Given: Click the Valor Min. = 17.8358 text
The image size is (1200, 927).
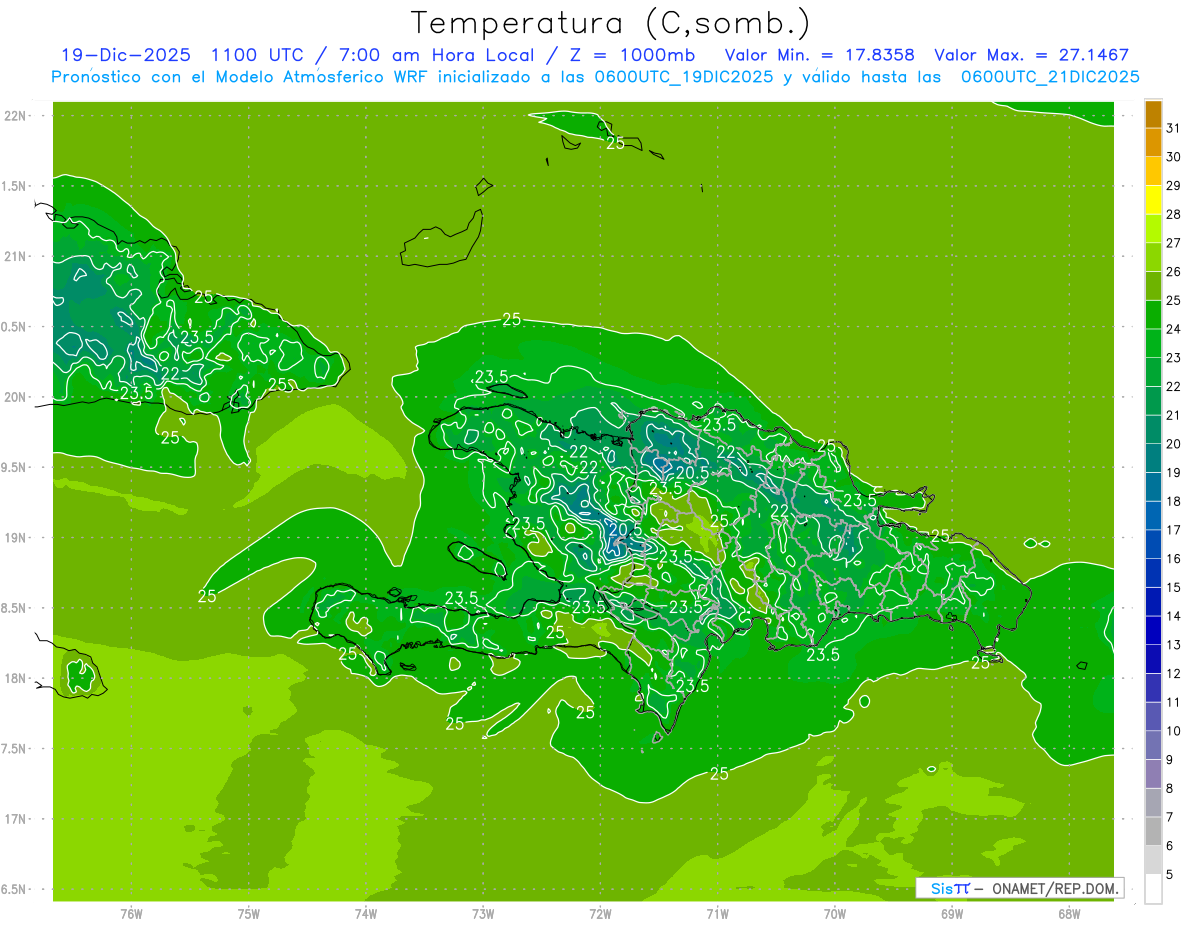Looking at the screenshot, I should pyautogui.click(x=819, y=56).
